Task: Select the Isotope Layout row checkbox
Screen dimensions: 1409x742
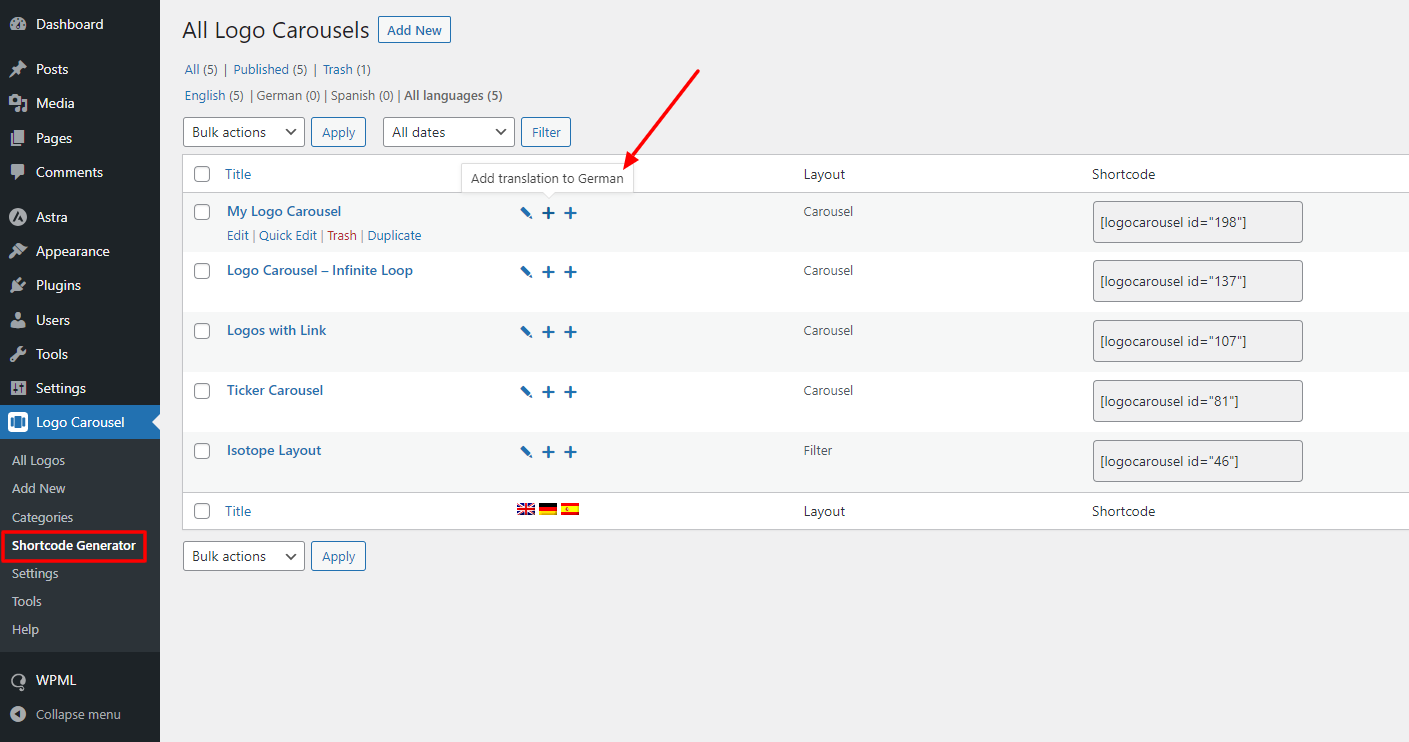Action: pyautogui.click(x=202, y=451)
